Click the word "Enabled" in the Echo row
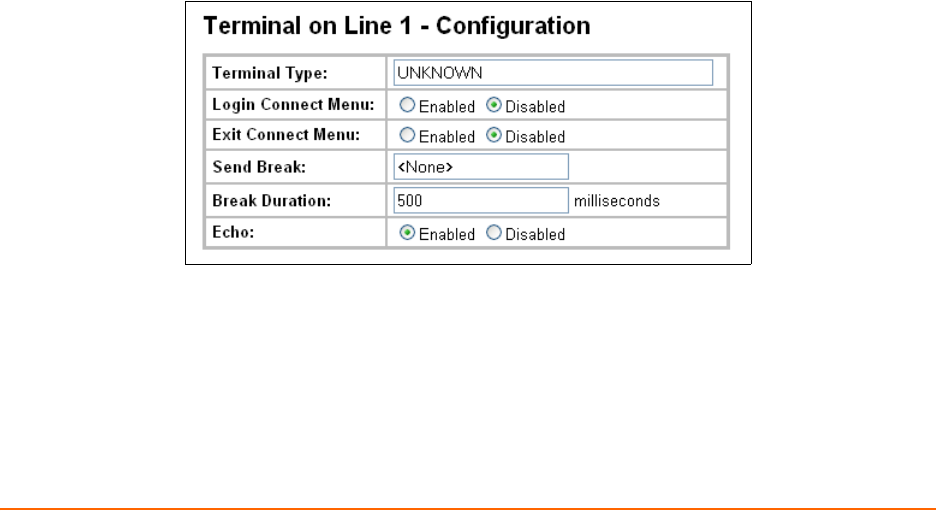Image resolution: width=936 pixels, height=511 pixels. [x=446, y=234]
